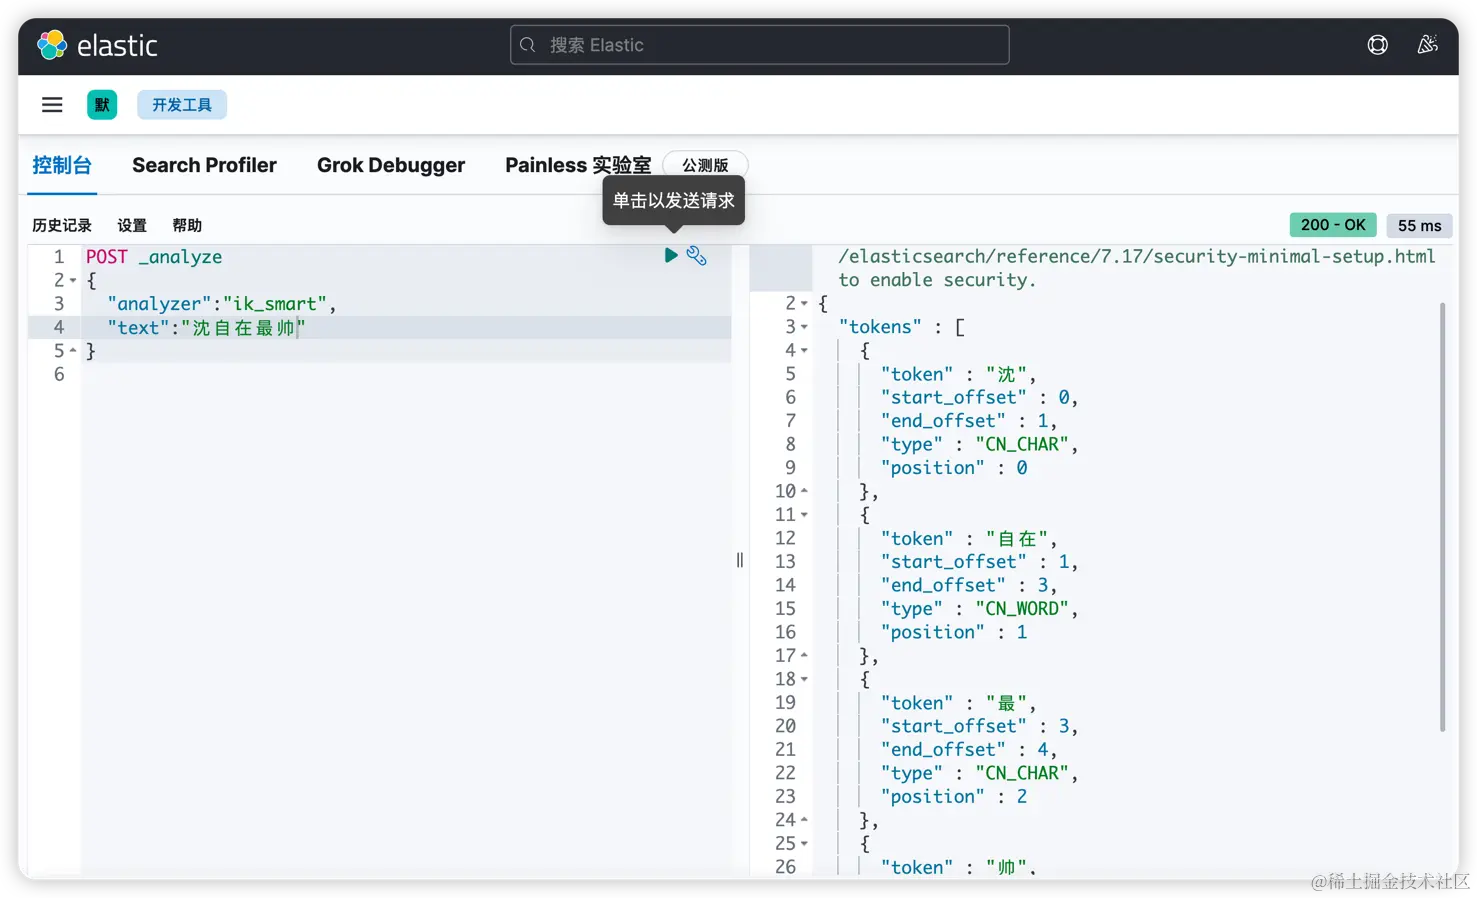Click the "end_offset" : 3 line
Viewport: 1477px width, 898px height.
[x=968, y=585]
